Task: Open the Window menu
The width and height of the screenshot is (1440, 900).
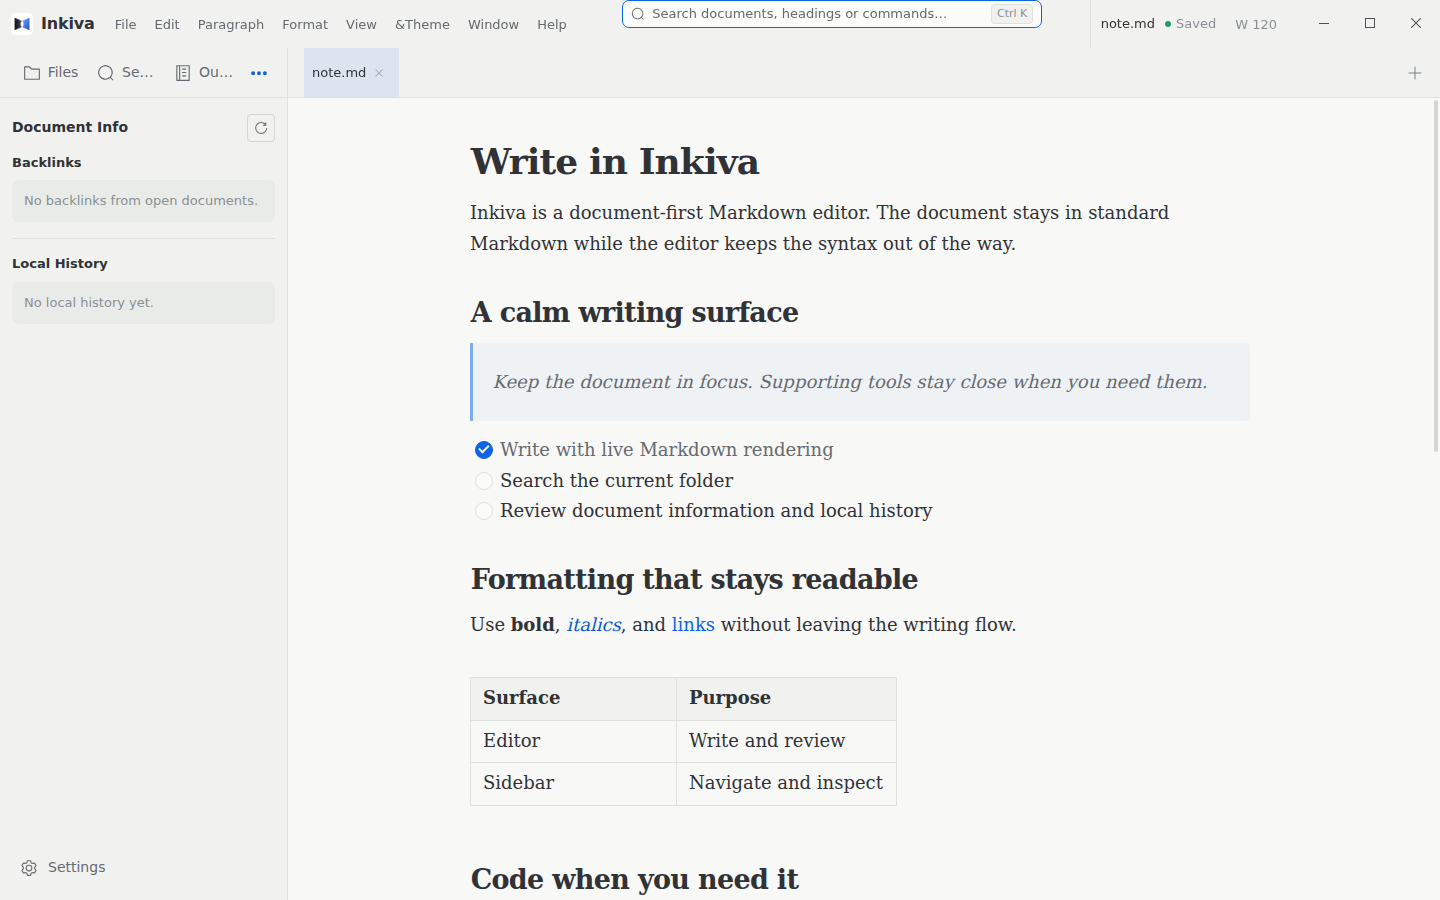Action: tap(493, 24)
